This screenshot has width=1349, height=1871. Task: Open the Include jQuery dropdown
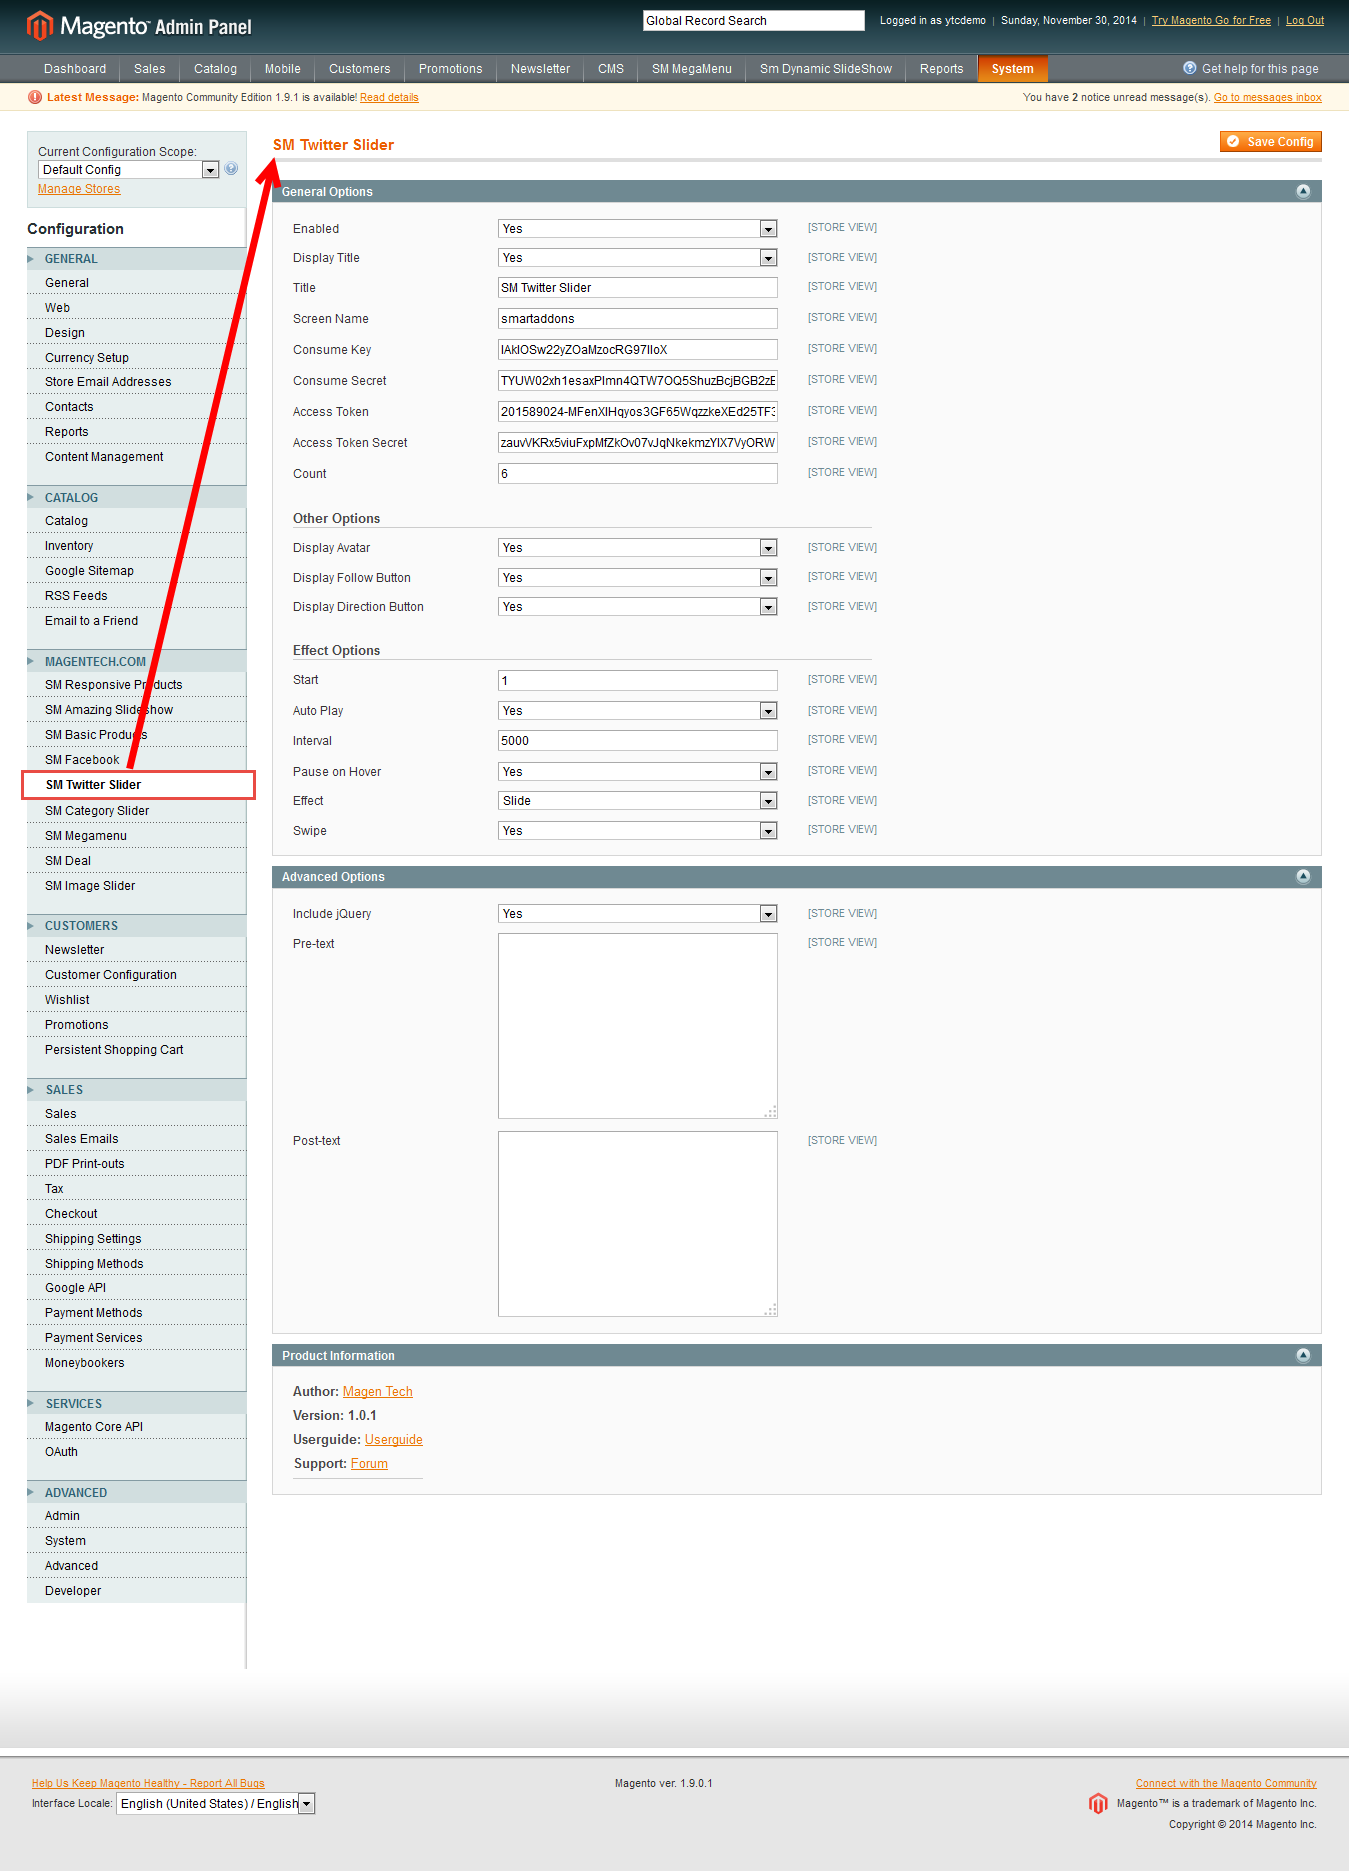(637, 914)
